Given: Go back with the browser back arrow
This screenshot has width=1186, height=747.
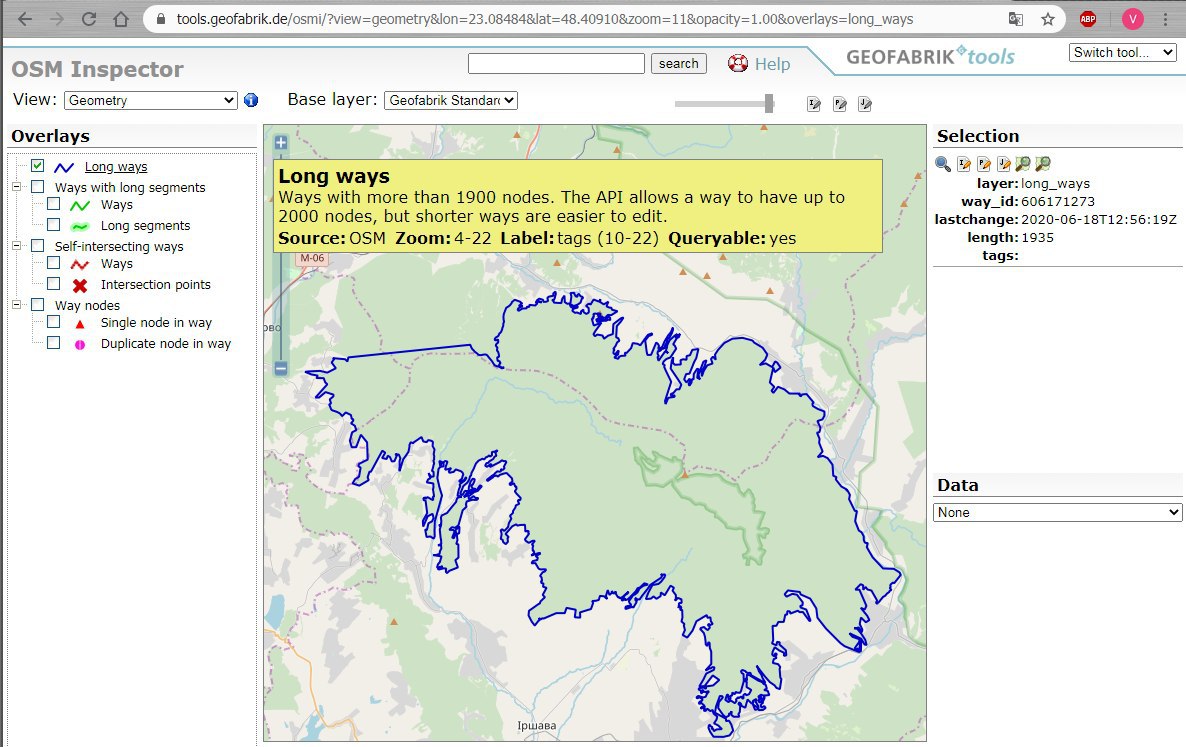Looking at the screenshot, I should (x=24, y=20).
